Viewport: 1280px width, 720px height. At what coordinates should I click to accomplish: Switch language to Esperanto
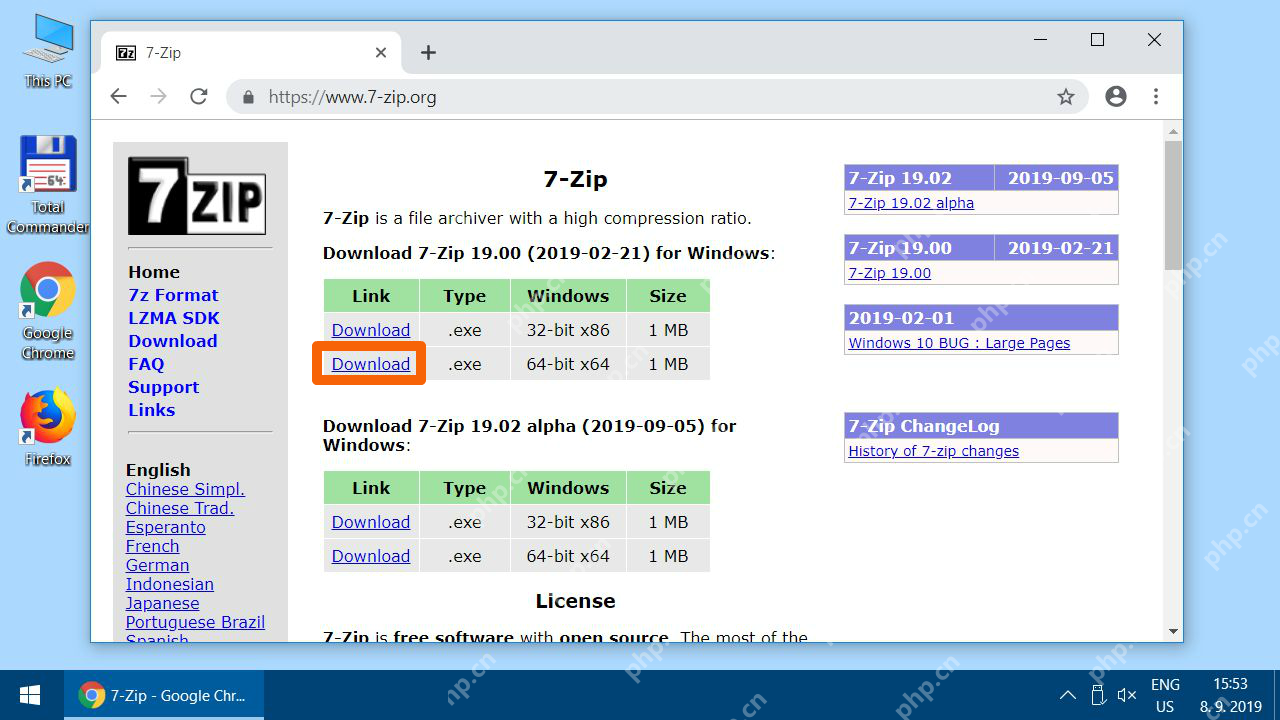click(166, 527)
